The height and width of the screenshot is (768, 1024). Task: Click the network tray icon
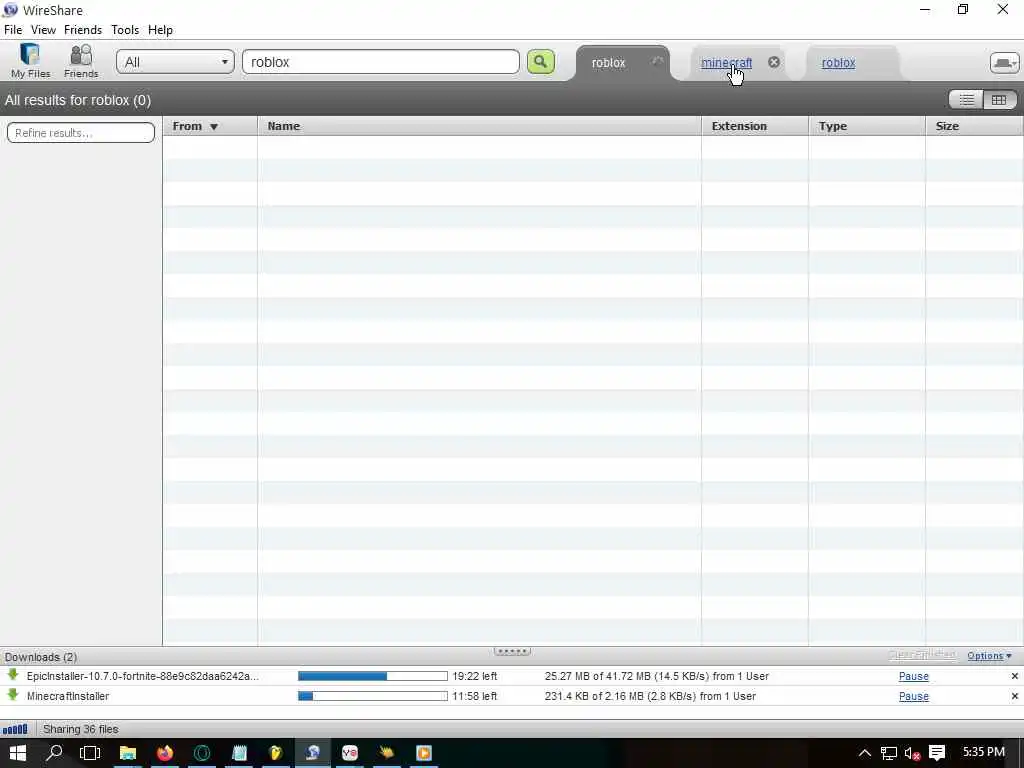(x=888, y=753)
